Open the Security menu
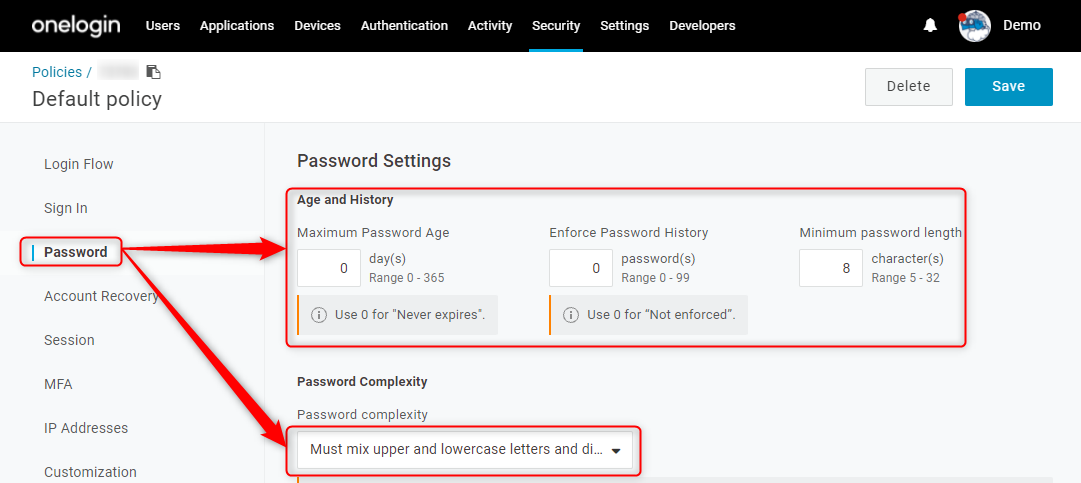 556,26
